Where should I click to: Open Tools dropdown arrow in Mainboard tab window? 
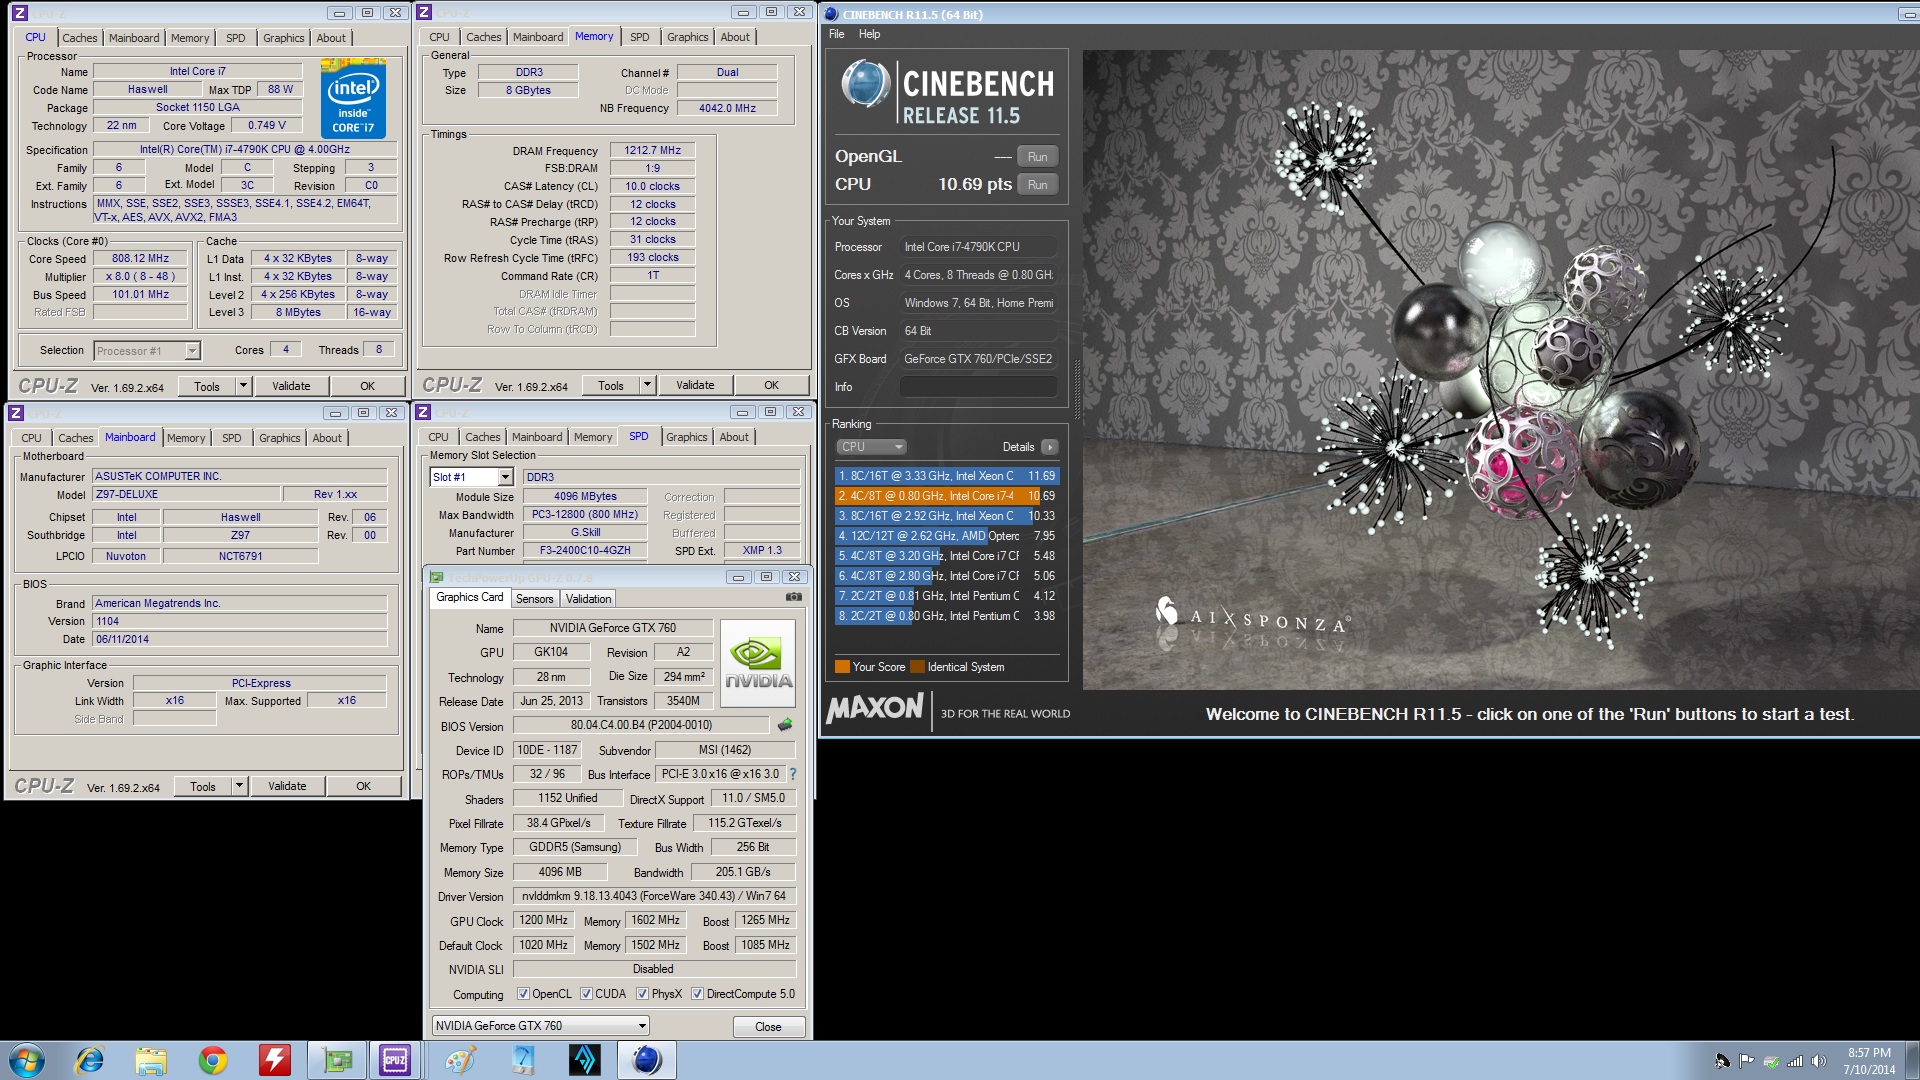239,786
